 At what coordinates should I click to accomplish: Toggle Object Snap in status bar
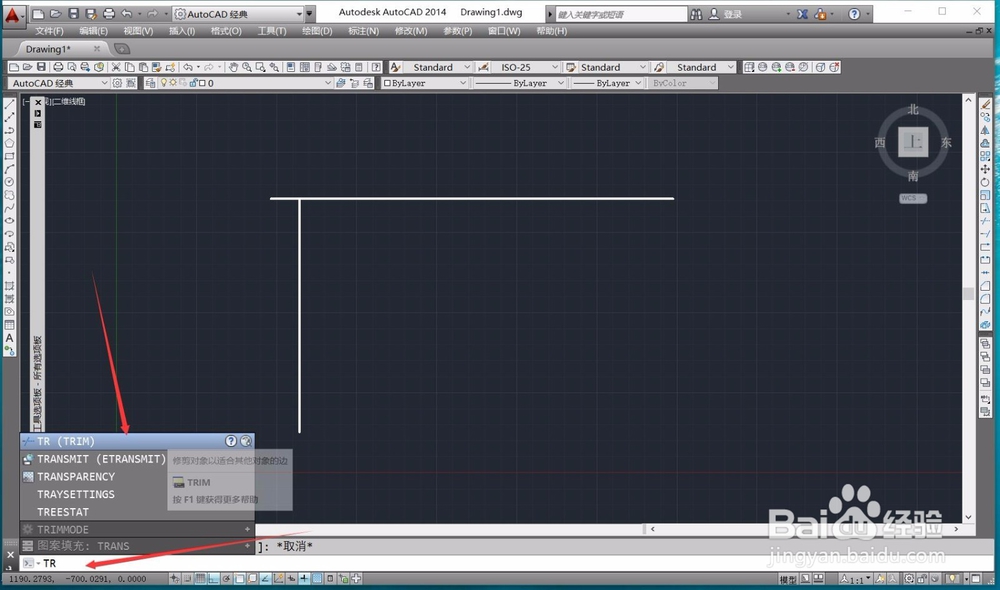click(239, 579)
